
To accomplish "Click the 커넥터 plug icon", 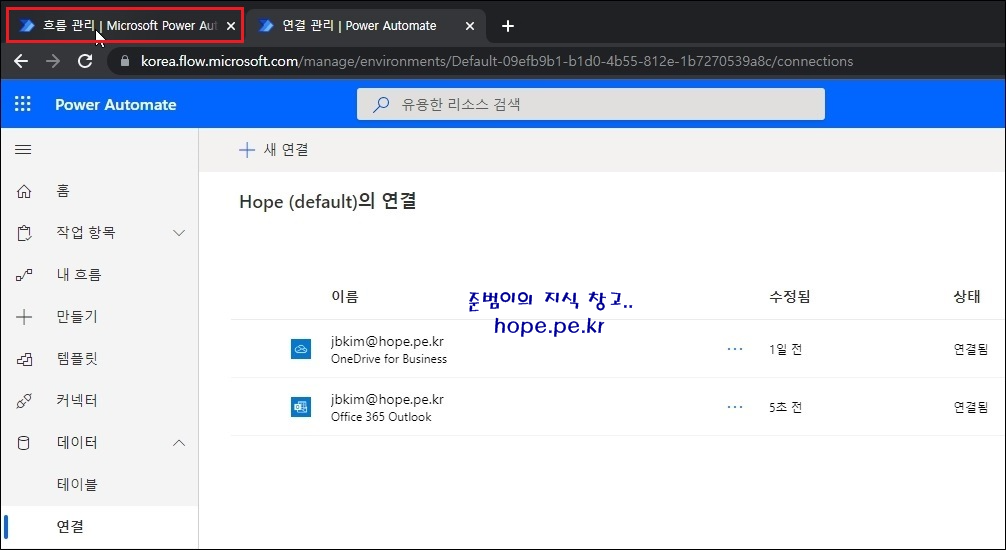I will 24,401.
